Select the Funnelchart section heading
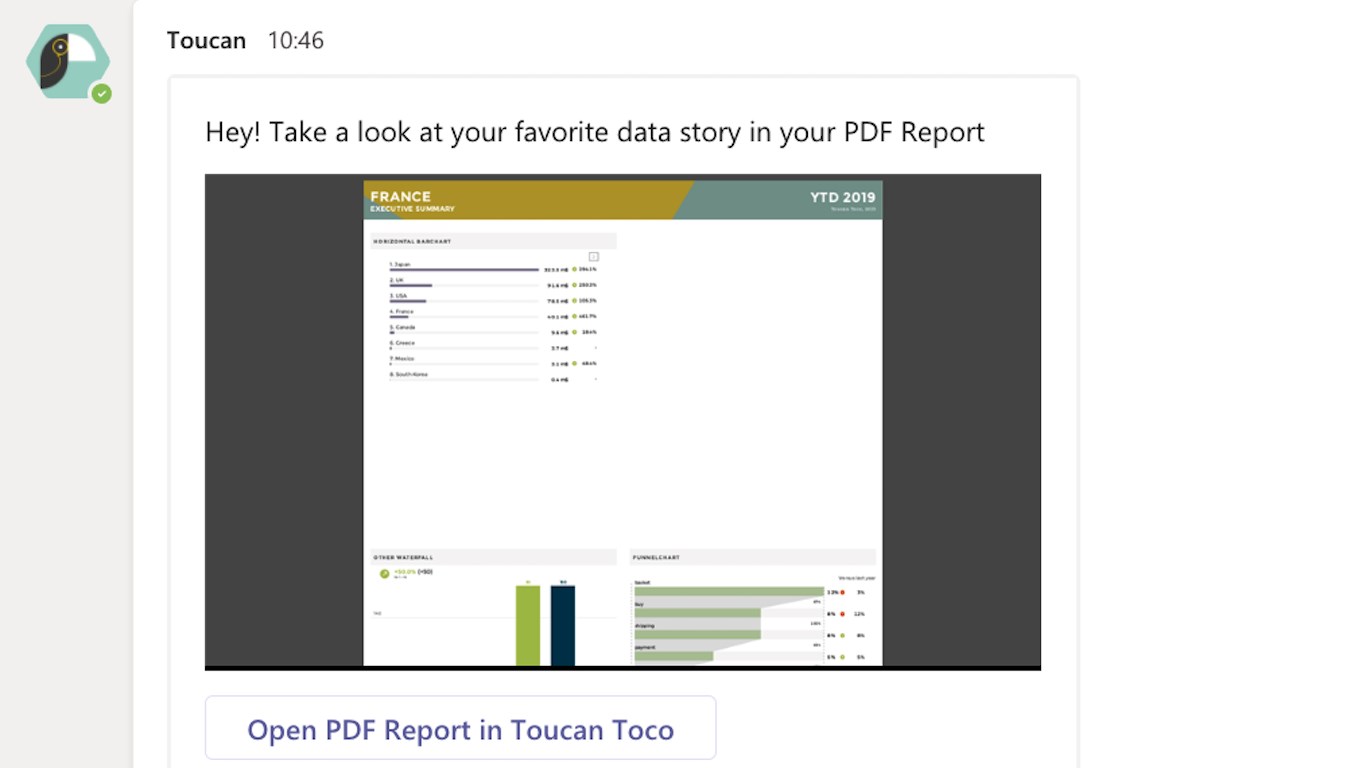The image size is (1366, 768). coord(656,557)
